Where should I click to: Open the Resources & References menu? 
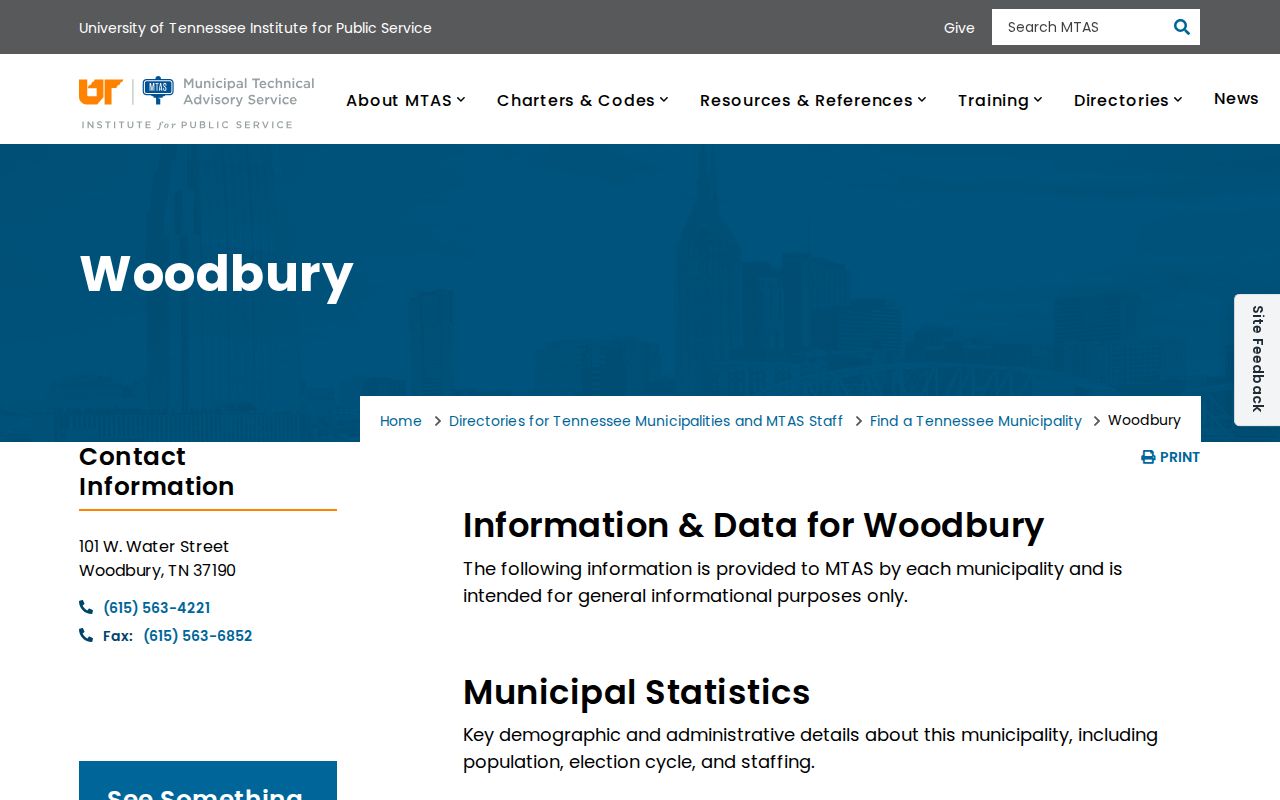806,100
